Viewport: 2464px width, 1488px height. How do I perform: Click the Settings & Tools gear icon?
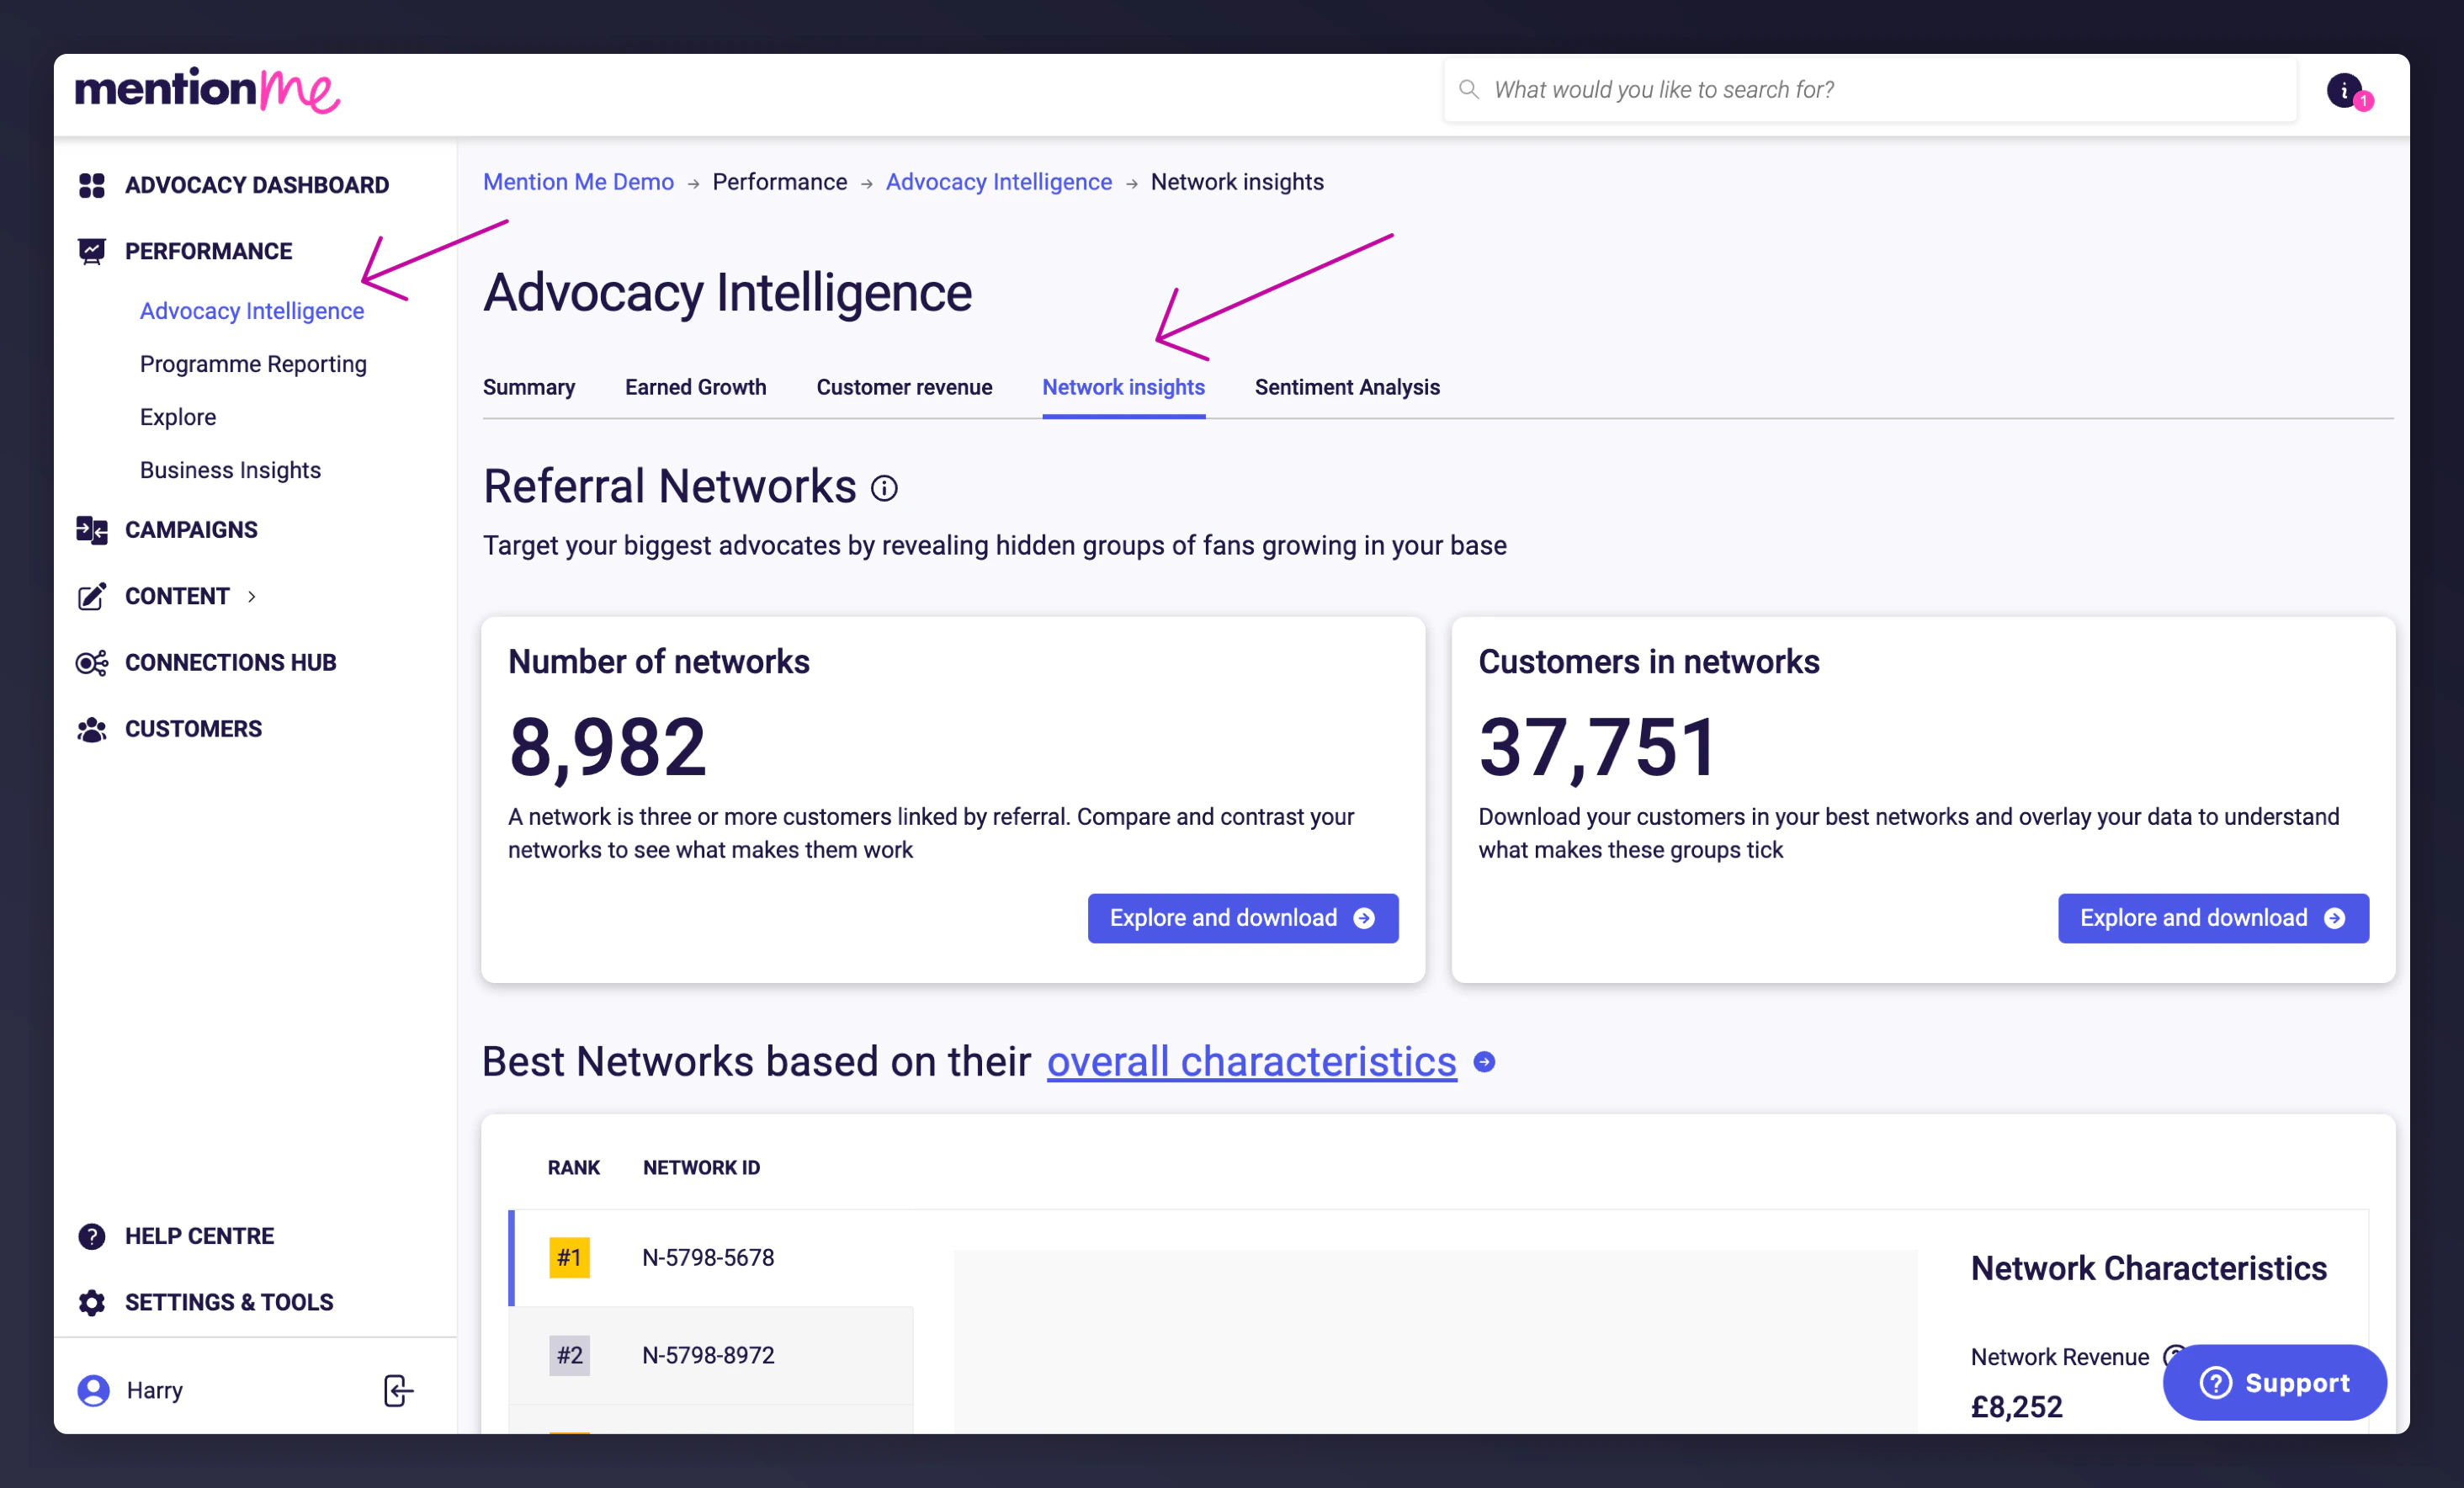(x=92, y=1302)
